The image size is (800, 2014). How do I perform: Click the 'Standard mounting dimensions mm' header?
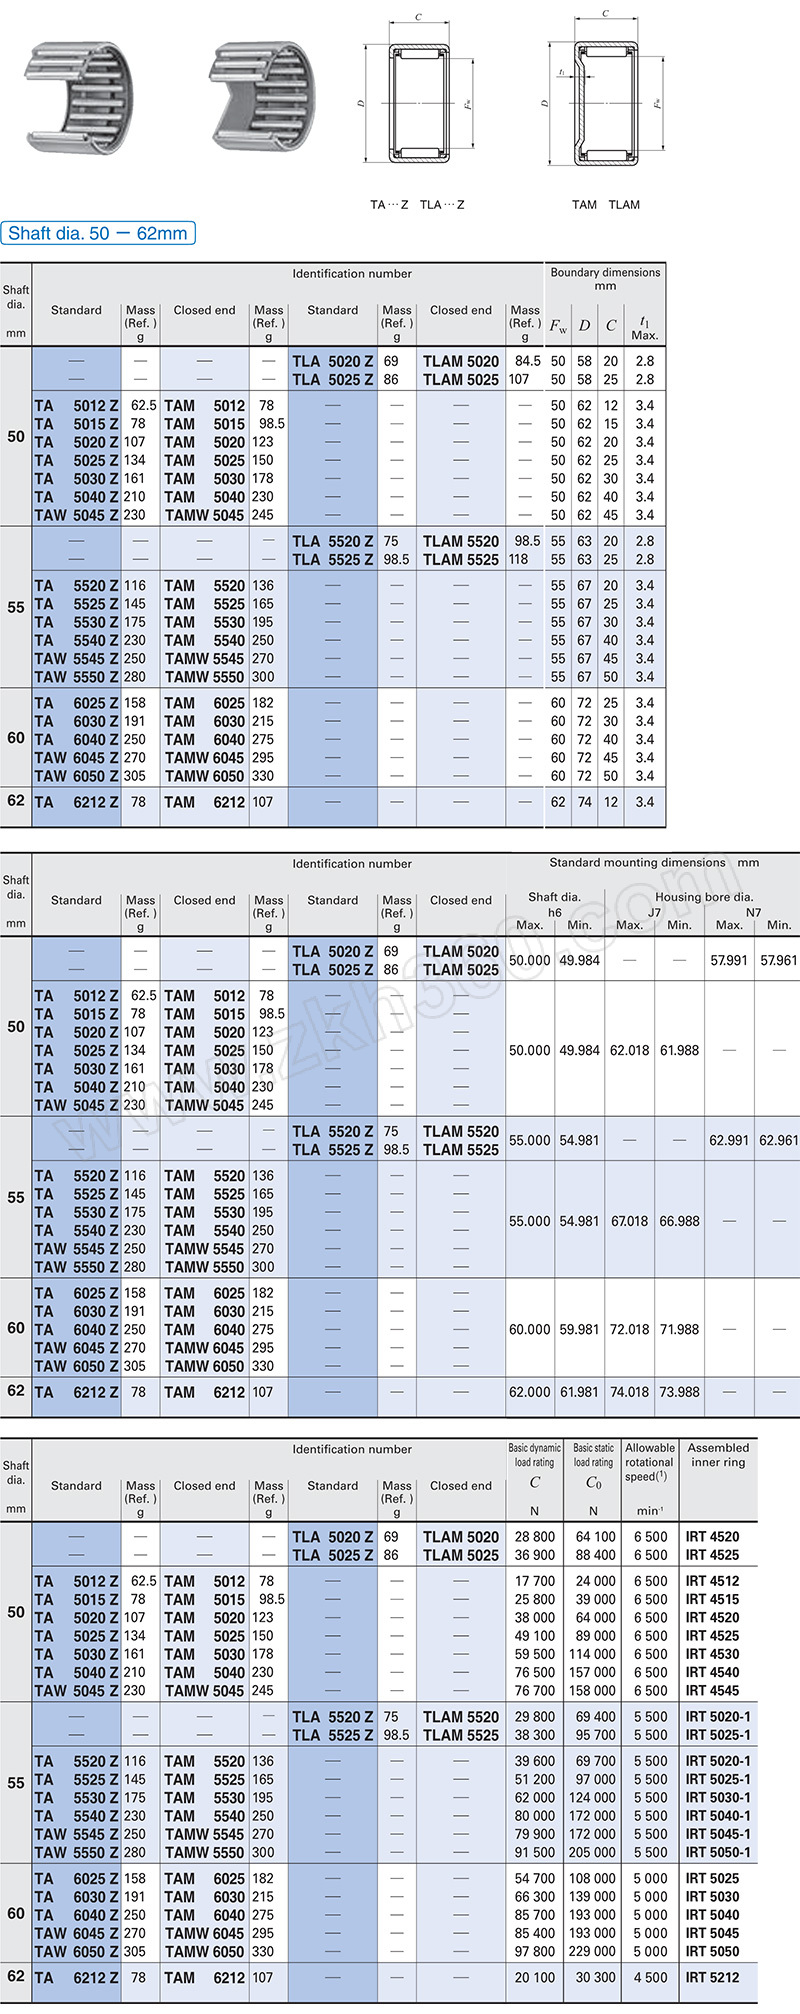coord(654,862)
